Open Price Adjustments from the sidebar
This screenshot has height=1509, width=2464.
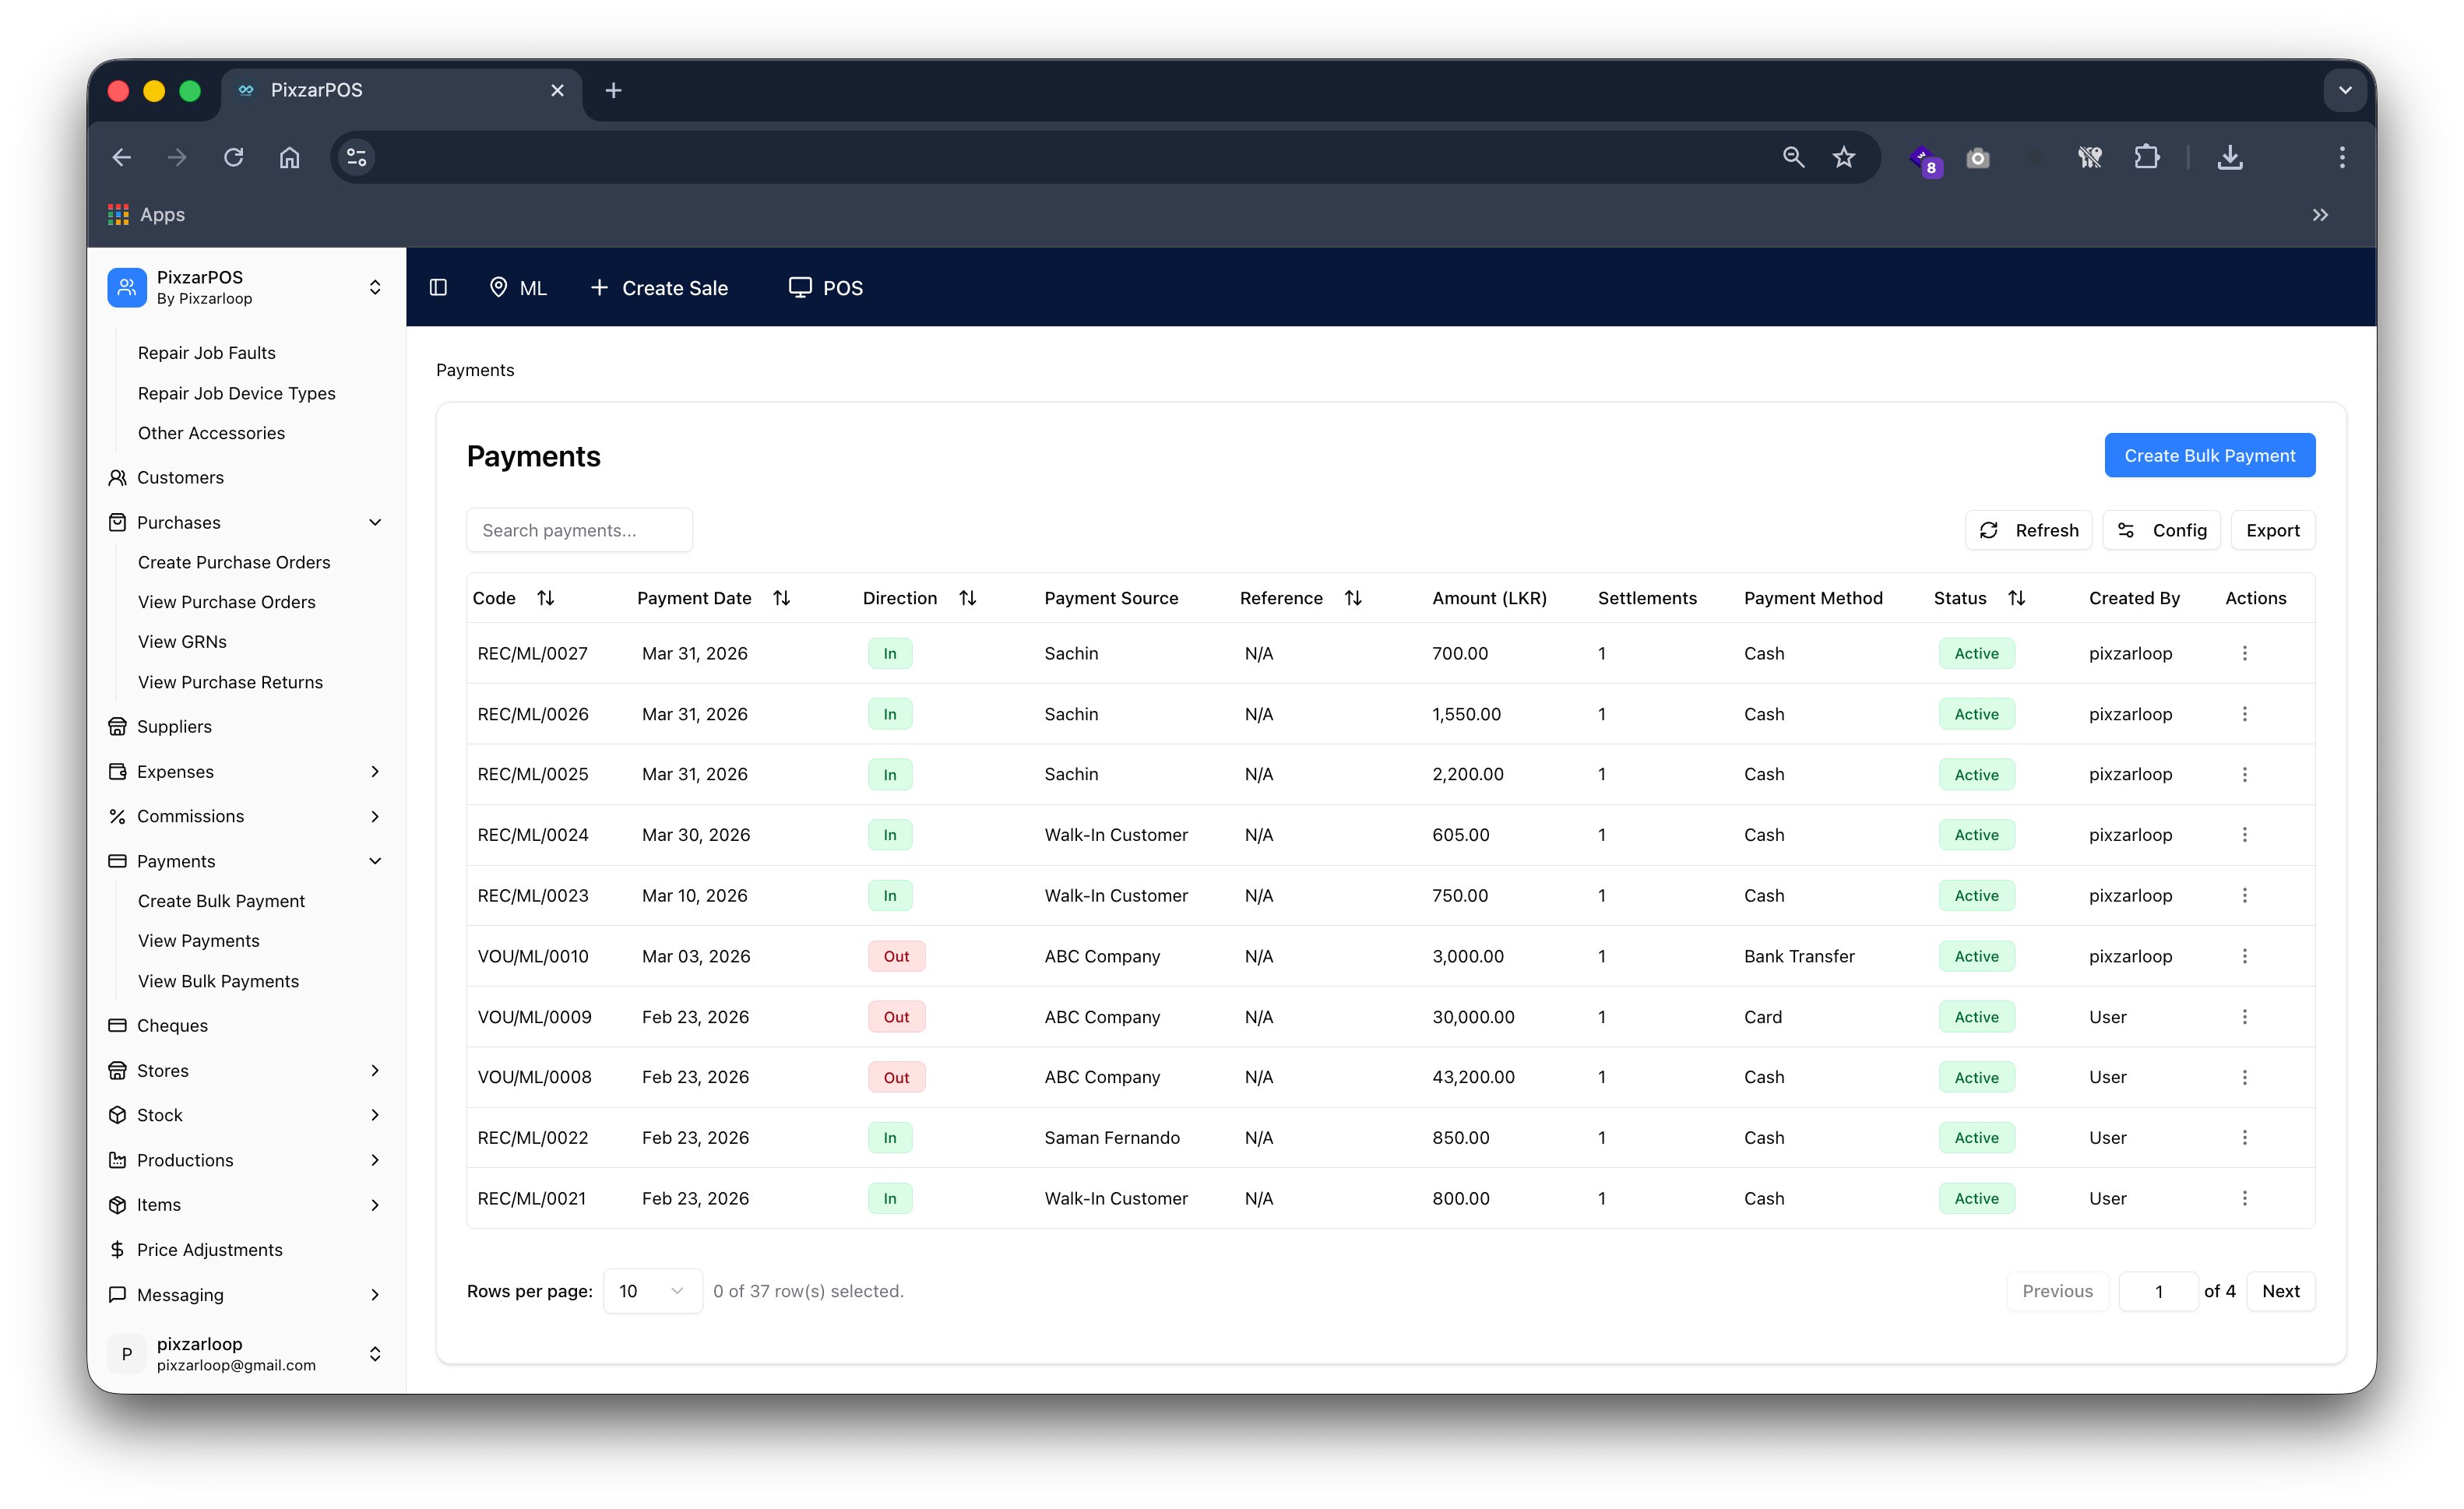click(x=209, y=1249)
